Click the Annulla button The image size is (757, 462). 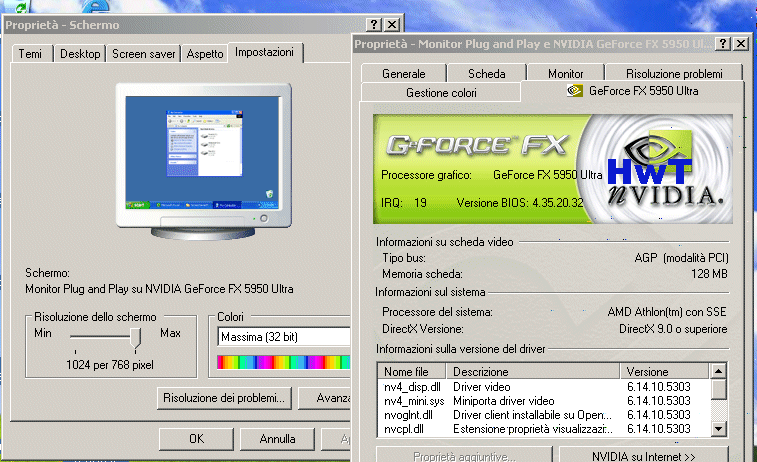click(x=277, y=438)
